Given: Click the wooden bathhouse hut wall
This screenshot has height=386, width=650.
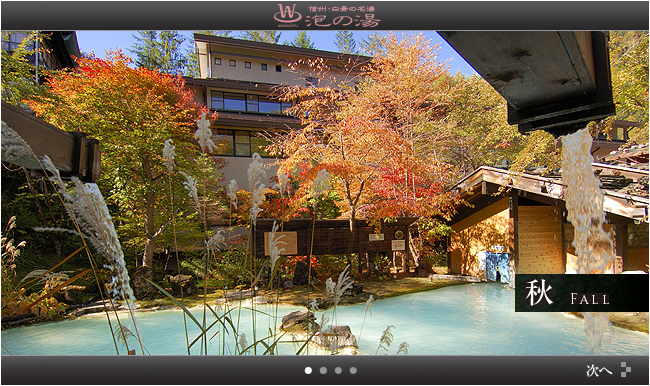Looking at the screenshot, I should coord(539,240).
